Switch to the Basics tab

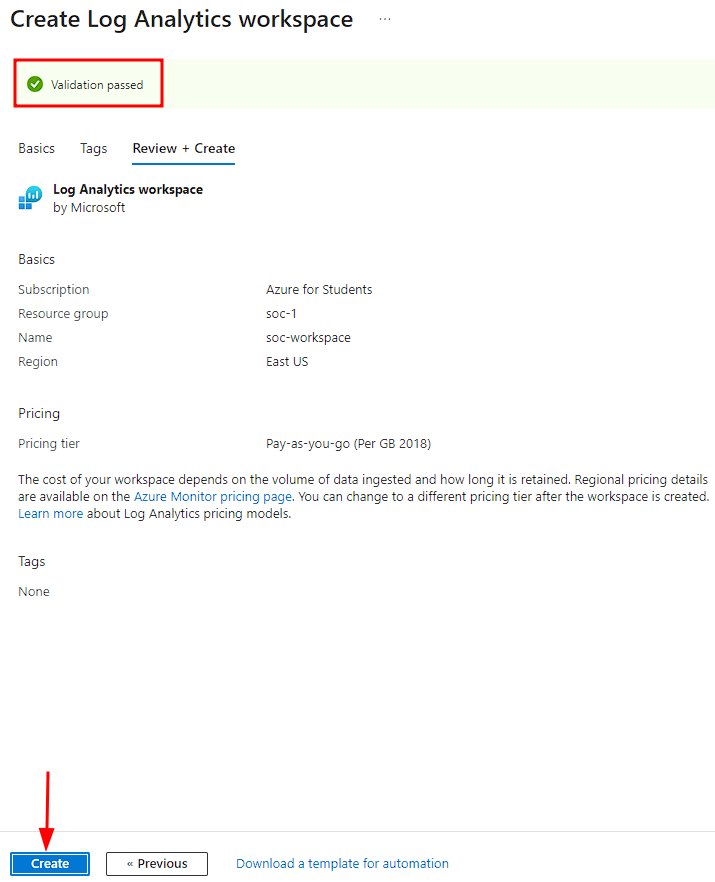tap(37, 148)
